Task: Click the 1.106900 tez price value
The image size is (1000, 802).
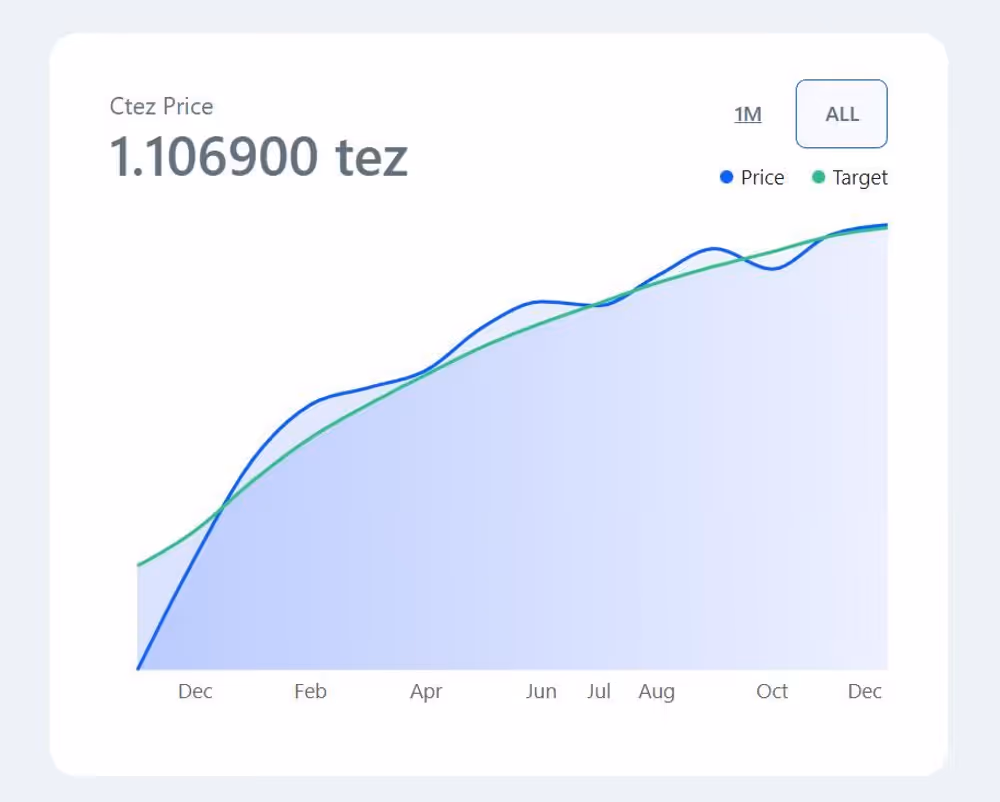Action: click(259, 155)
